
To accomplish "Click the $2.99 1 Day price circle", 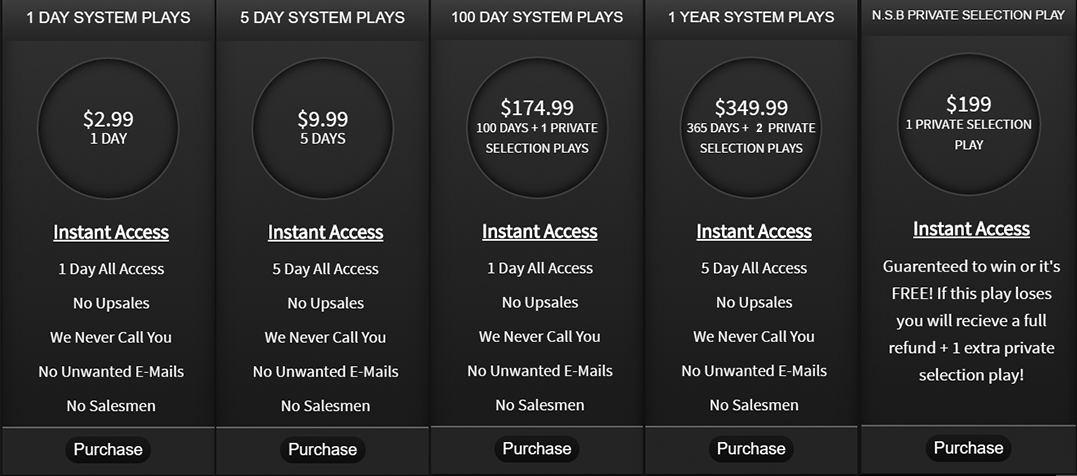I will tap(108, 128).
